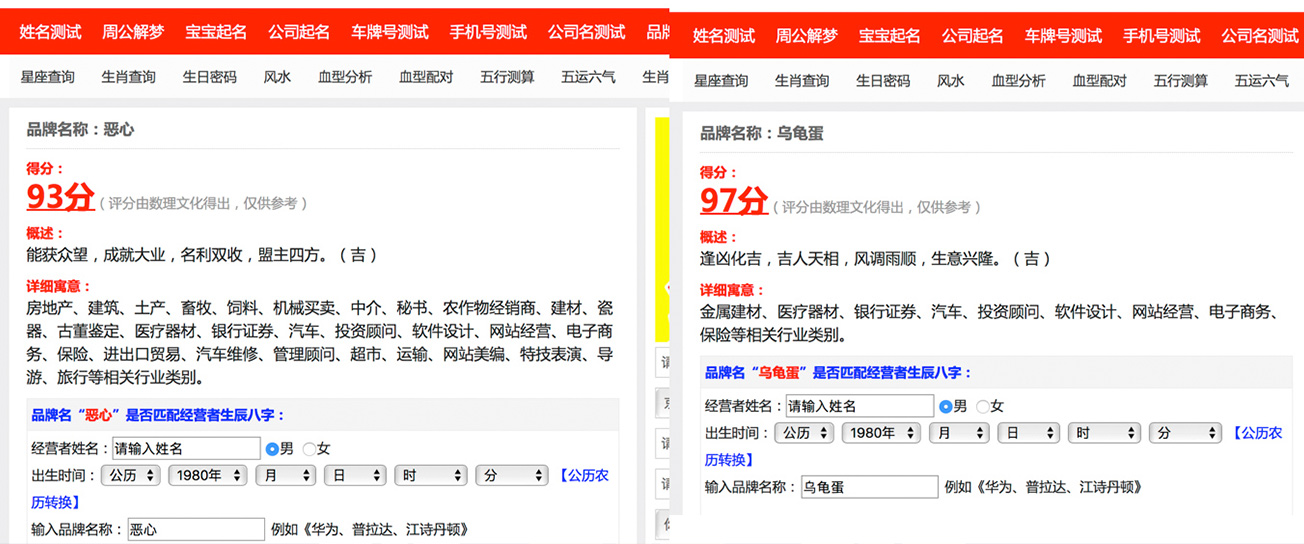Select 女 radio button in the 恶心 form
1304x544 pixels.
(309, 449)
